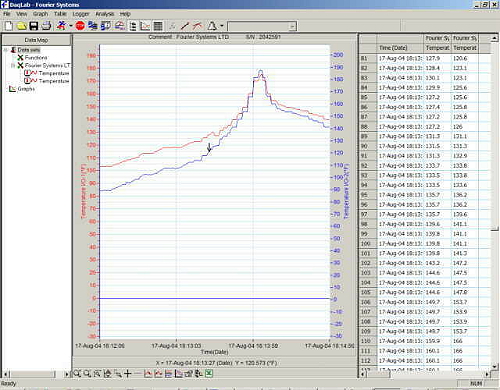
Task: Click the Edit graph axes icon
Action: pos(199,374)
